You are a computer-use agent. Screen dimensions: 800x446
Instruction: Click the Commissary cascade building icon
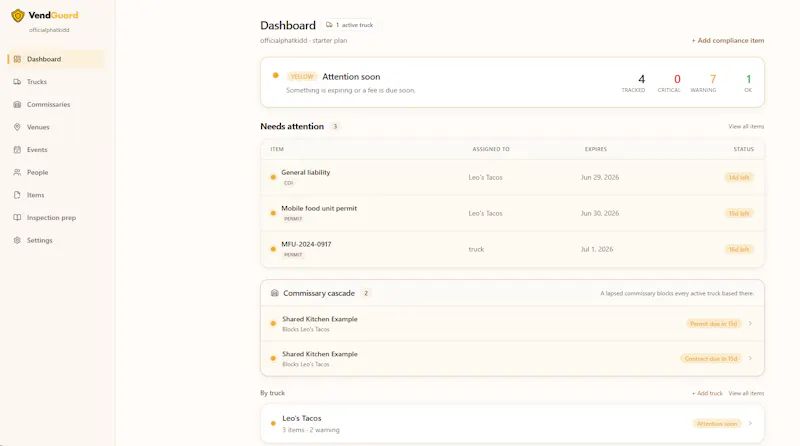pos(274,293)
